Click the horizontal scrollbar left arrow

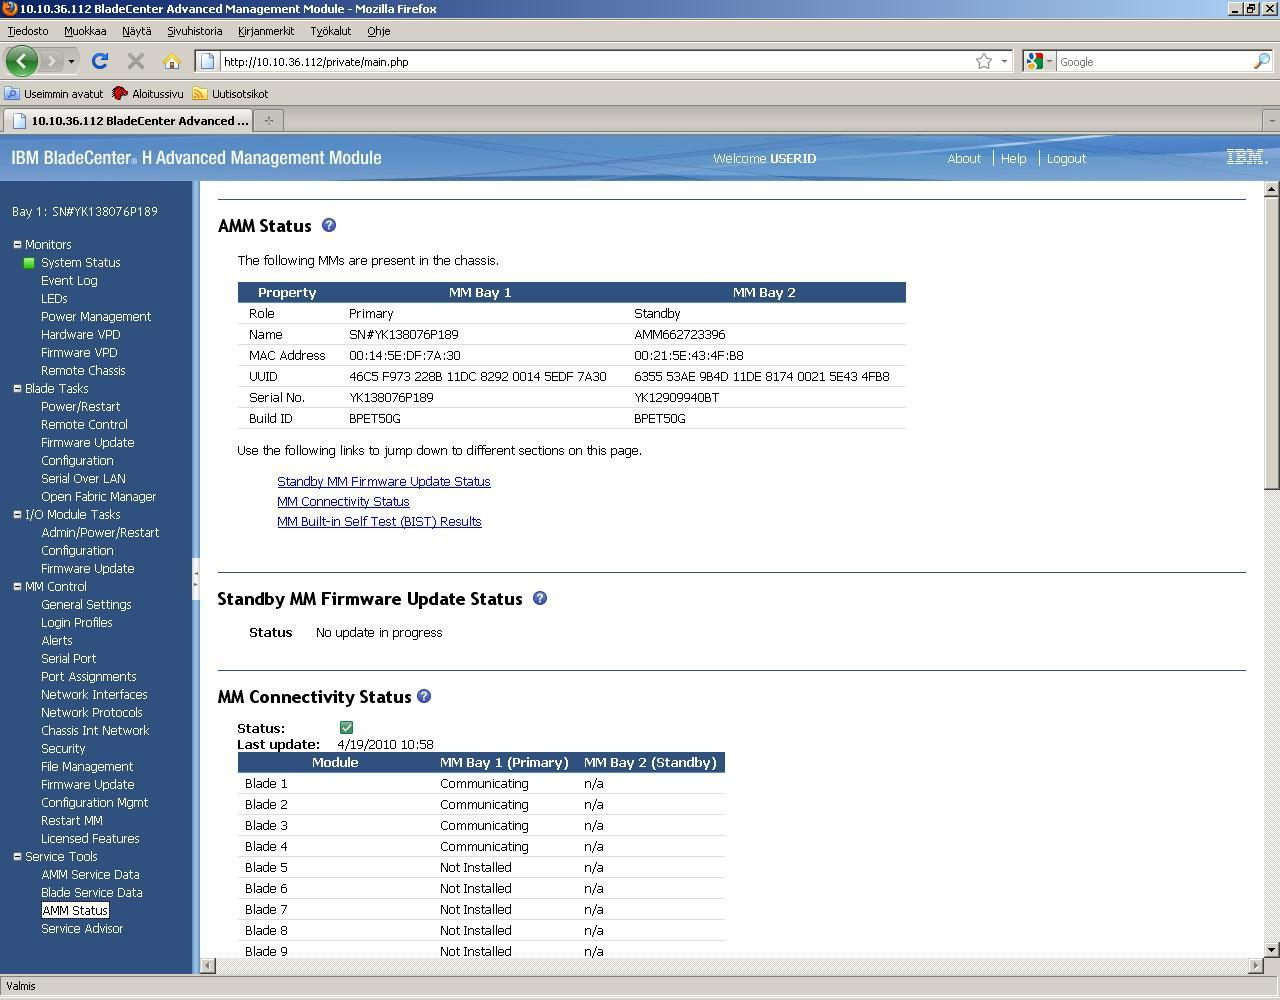207,966
